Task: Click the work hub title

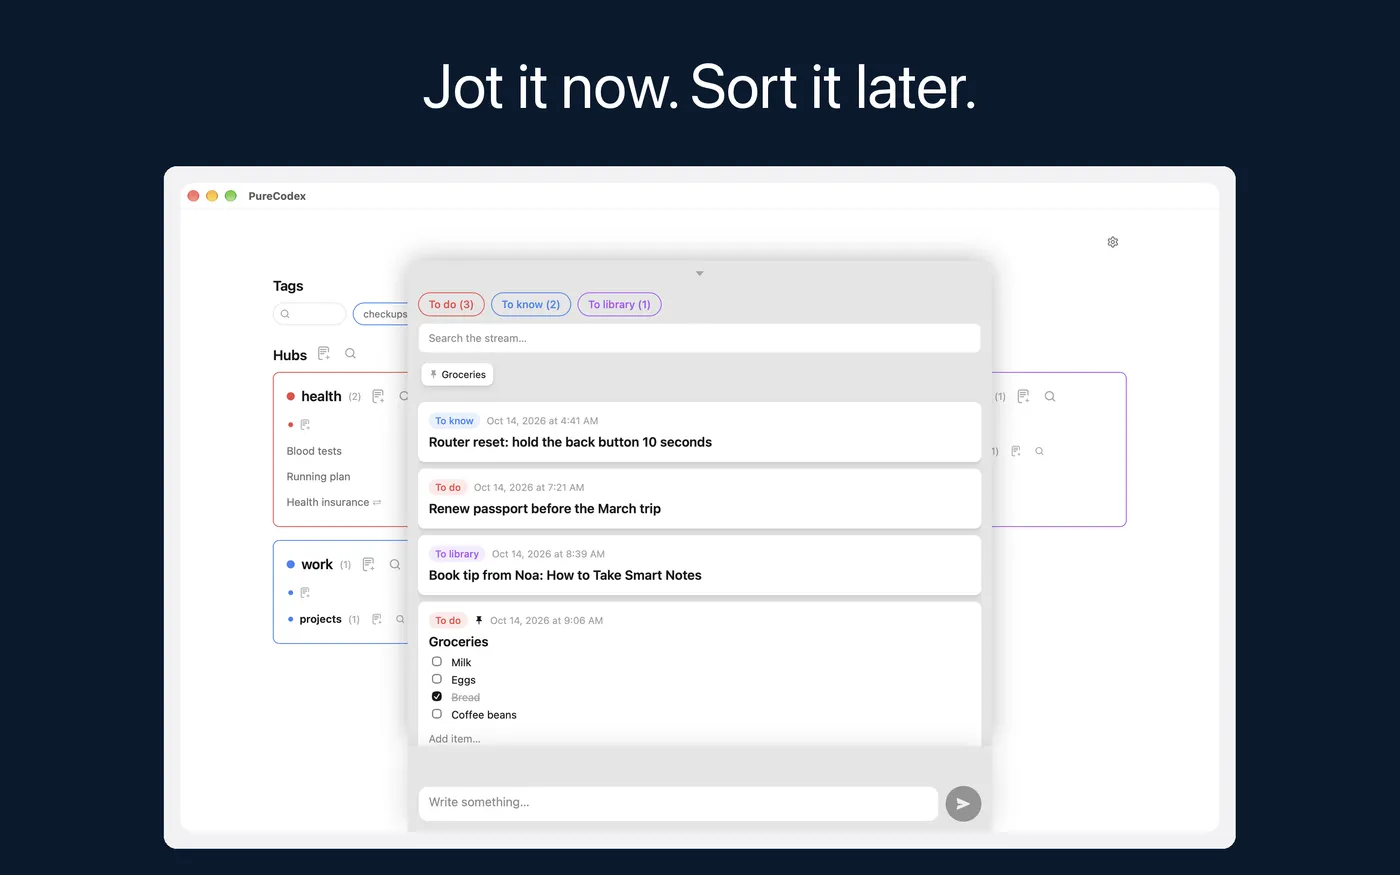Action: pos(317,564)
